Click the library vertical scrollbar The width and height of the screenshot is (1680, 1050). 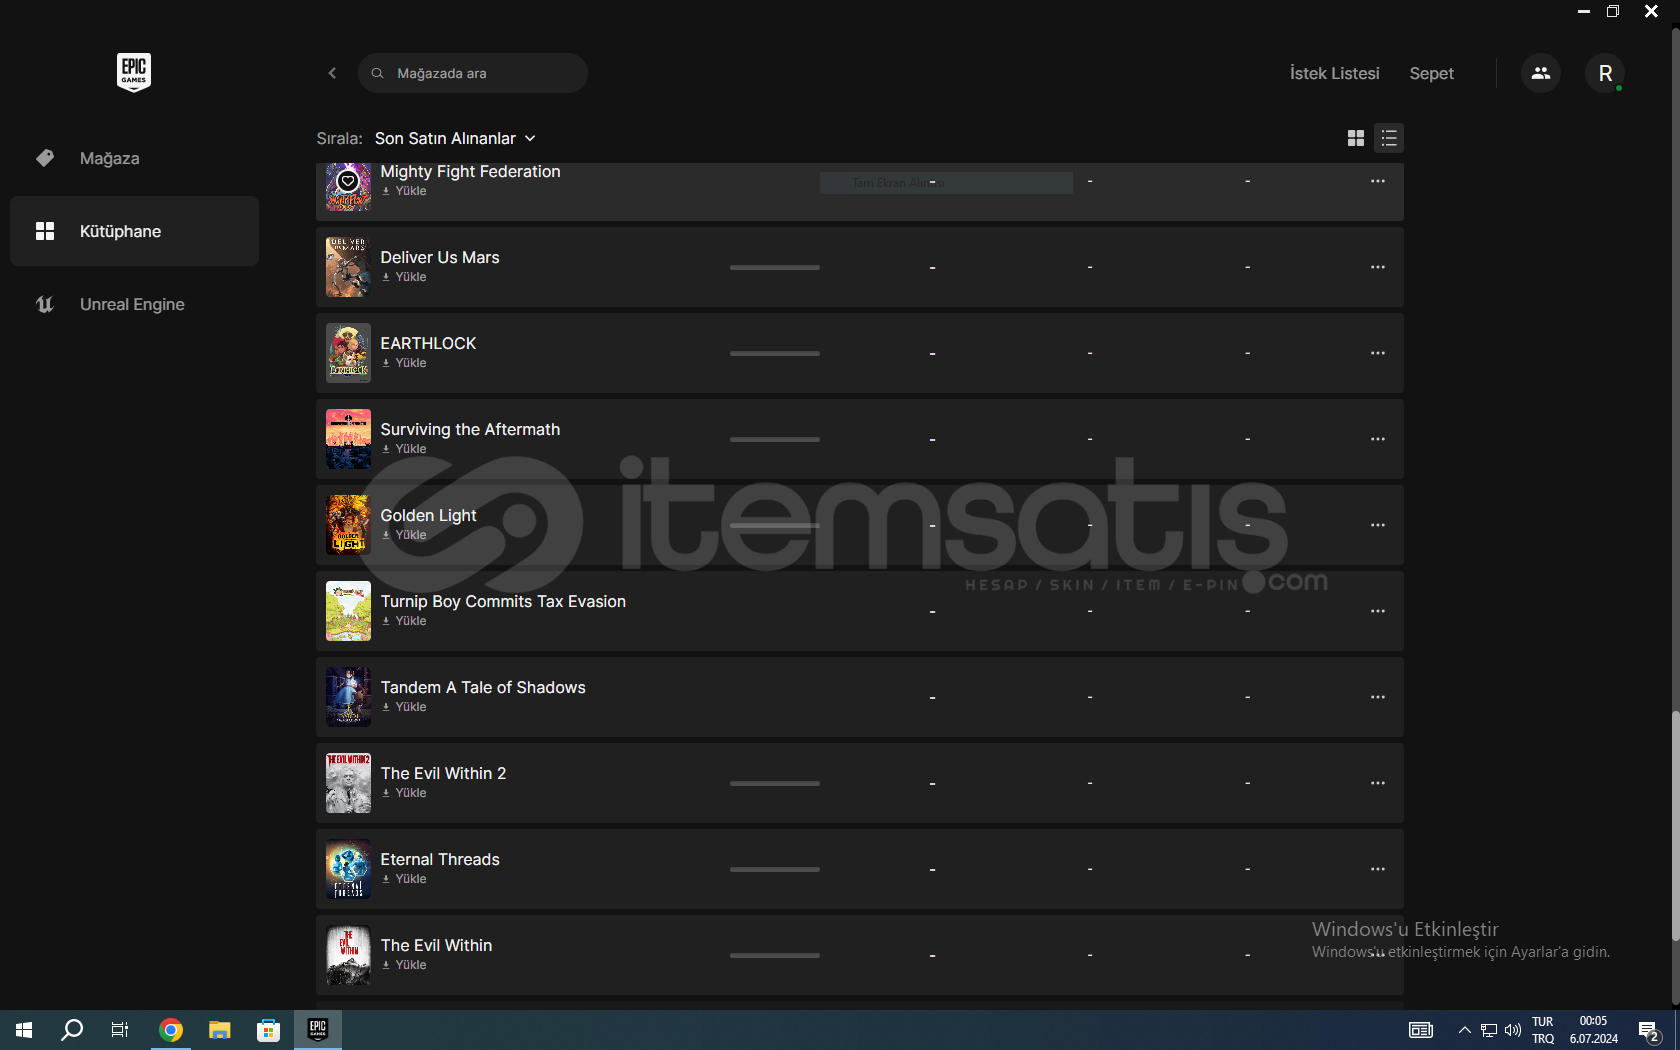pos(1675,826)
